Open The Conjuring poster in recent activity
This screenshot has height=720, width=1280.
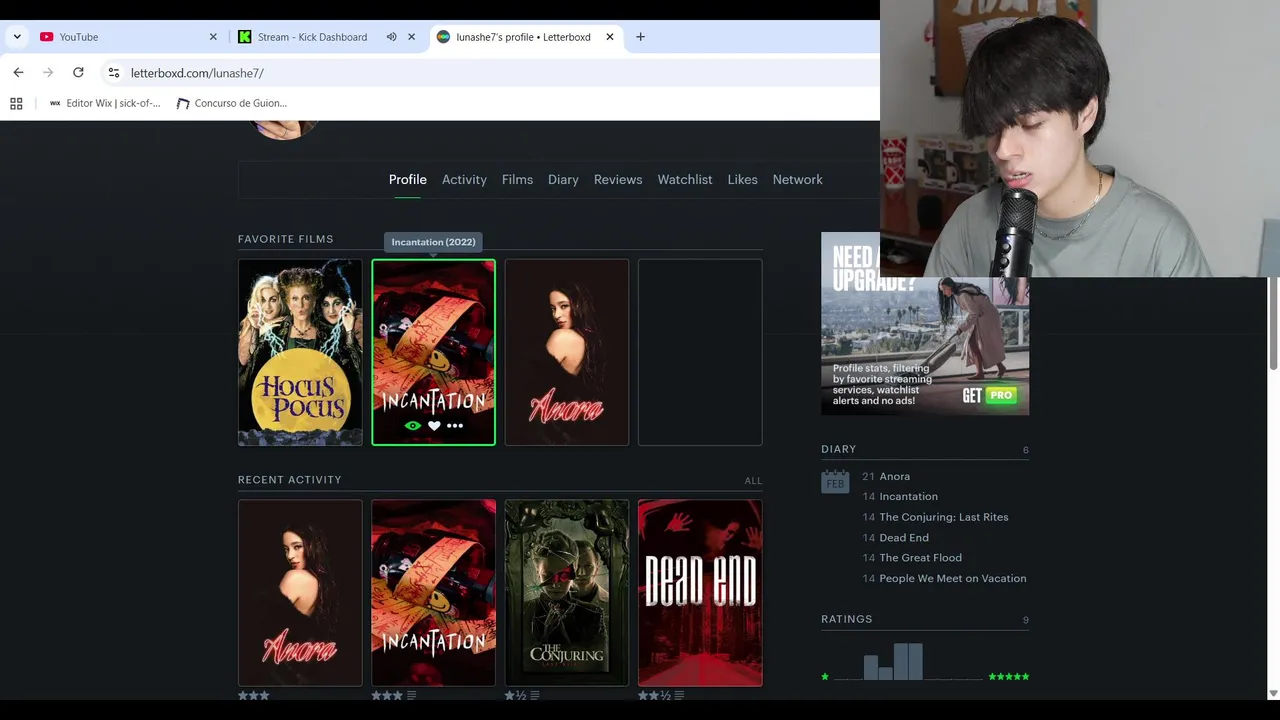(x=567, y=593)
